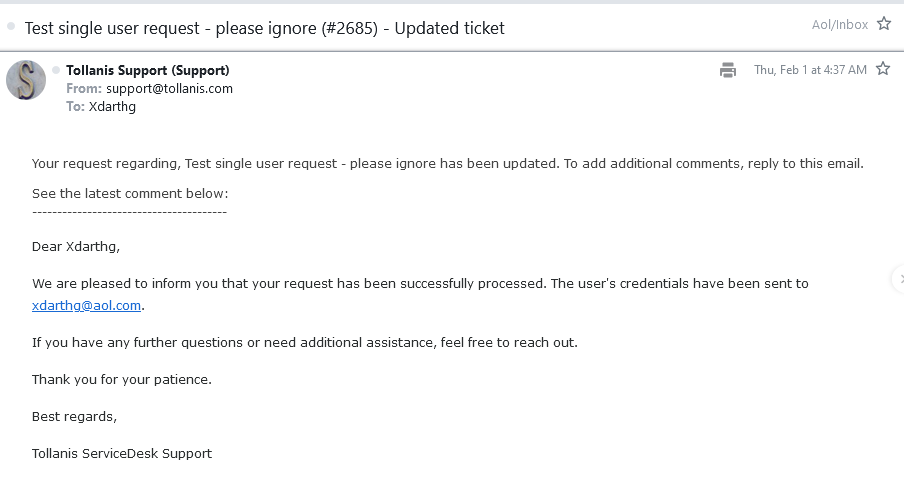Toggle the status dot beside sender name
Screen dimensions: 904x483
(x=57, y=70)
